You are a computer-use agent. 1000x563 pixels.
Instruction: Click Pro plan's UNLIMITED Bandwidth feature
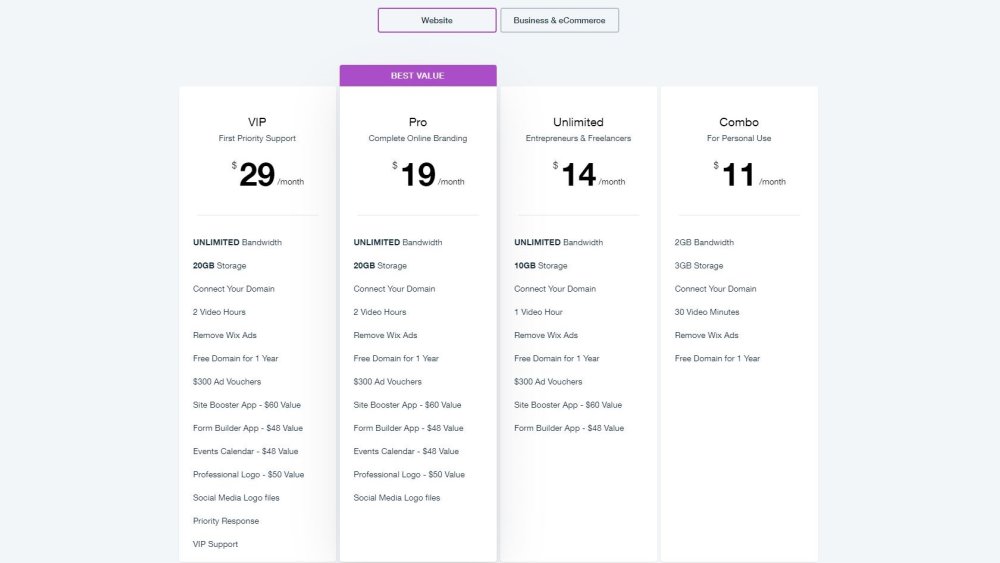point(398,242)
